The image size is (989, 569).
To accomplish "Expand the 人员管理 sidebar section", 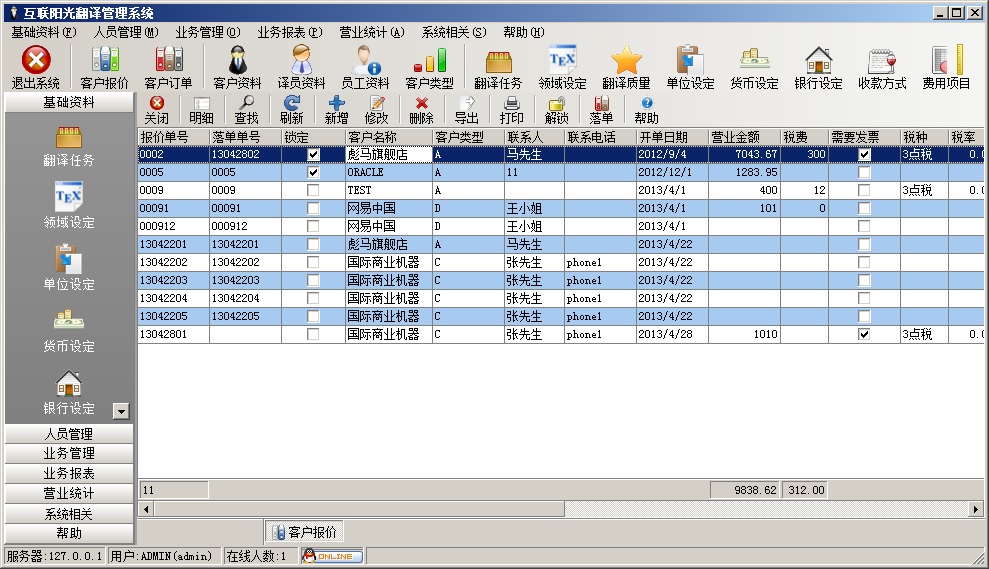I will (68, 434).
